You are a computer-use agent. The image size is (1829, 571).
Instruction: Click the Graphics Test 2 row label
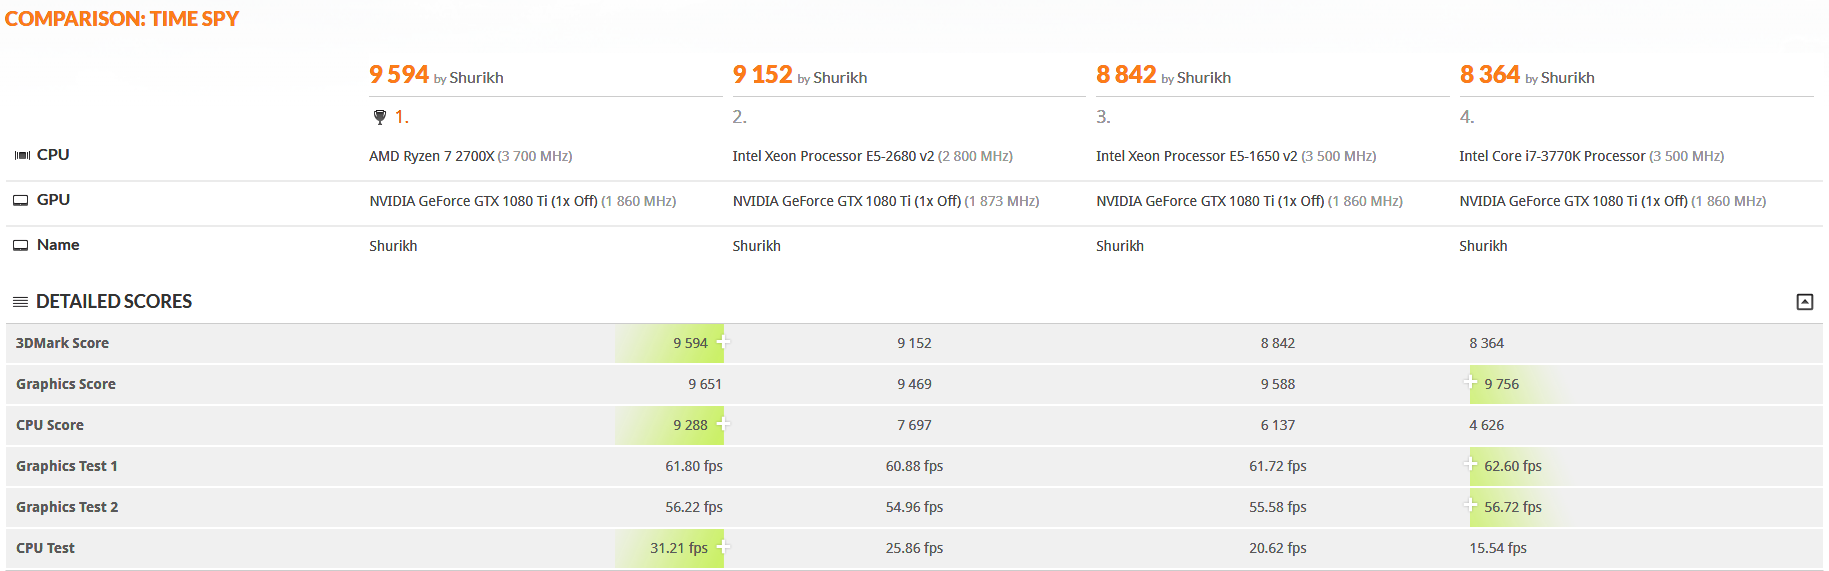(x=67, y=507)
